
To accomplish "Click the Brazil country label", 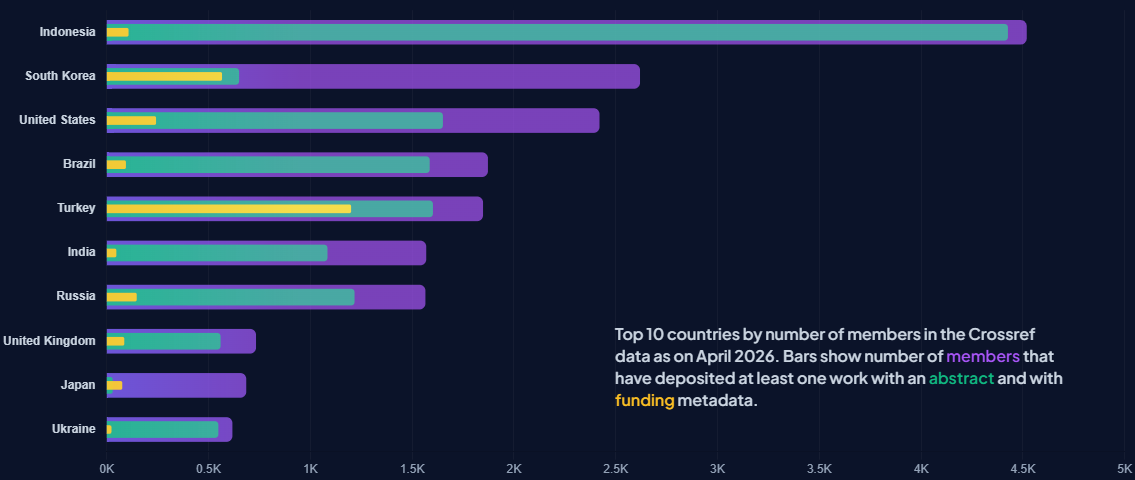I will [79, 164].
